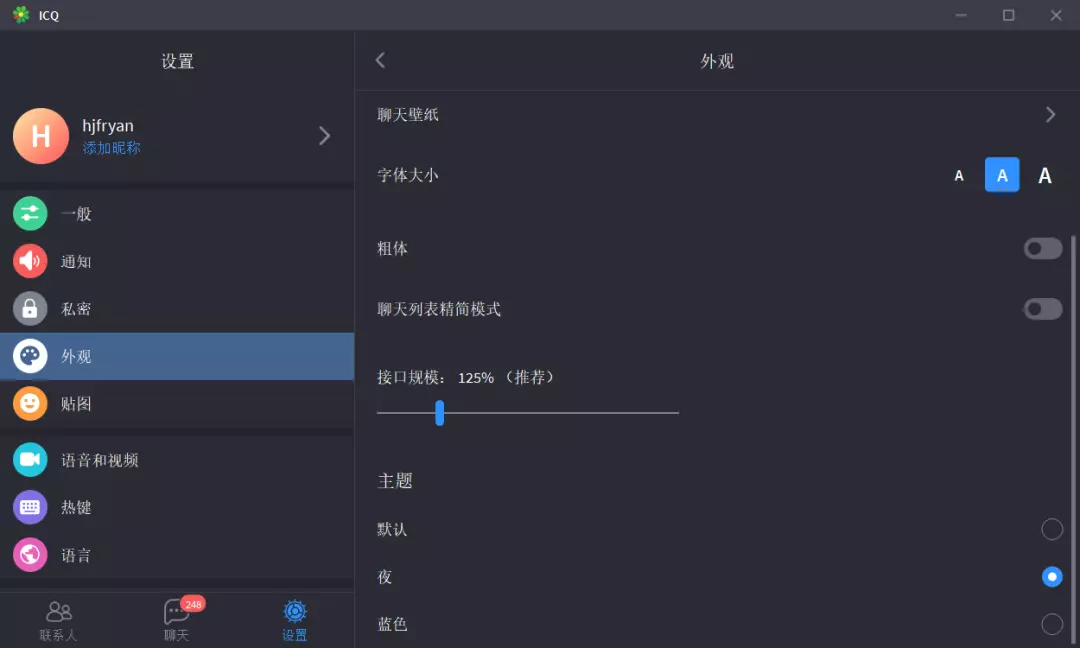The width and height of the screenshot is (1080, 648).
Task: Click the 联系人 contacts people icon
Action: click(59, 612)
